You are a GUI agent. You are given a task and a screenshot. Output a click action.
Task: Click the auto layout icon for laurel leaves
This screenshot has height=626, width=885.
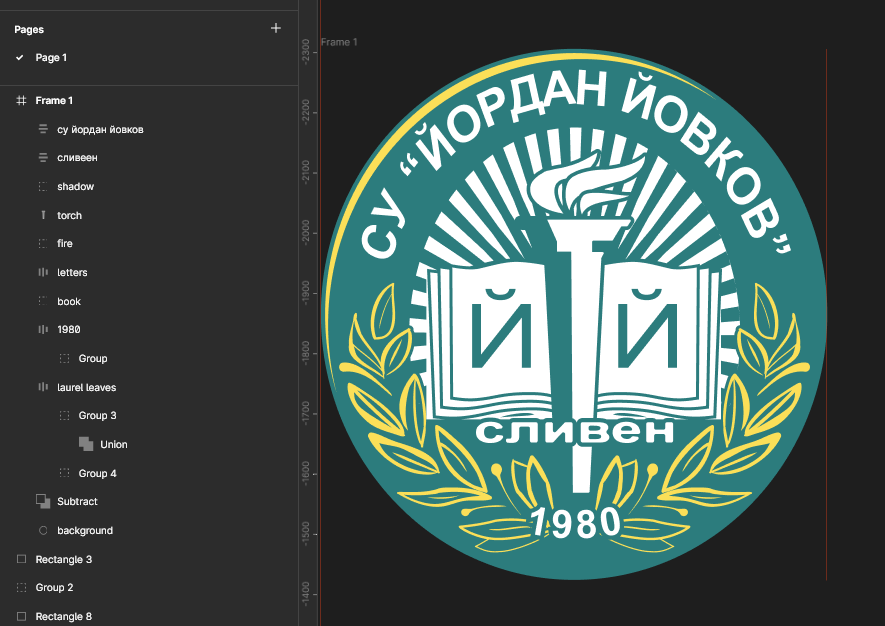[x=43, y=387]
